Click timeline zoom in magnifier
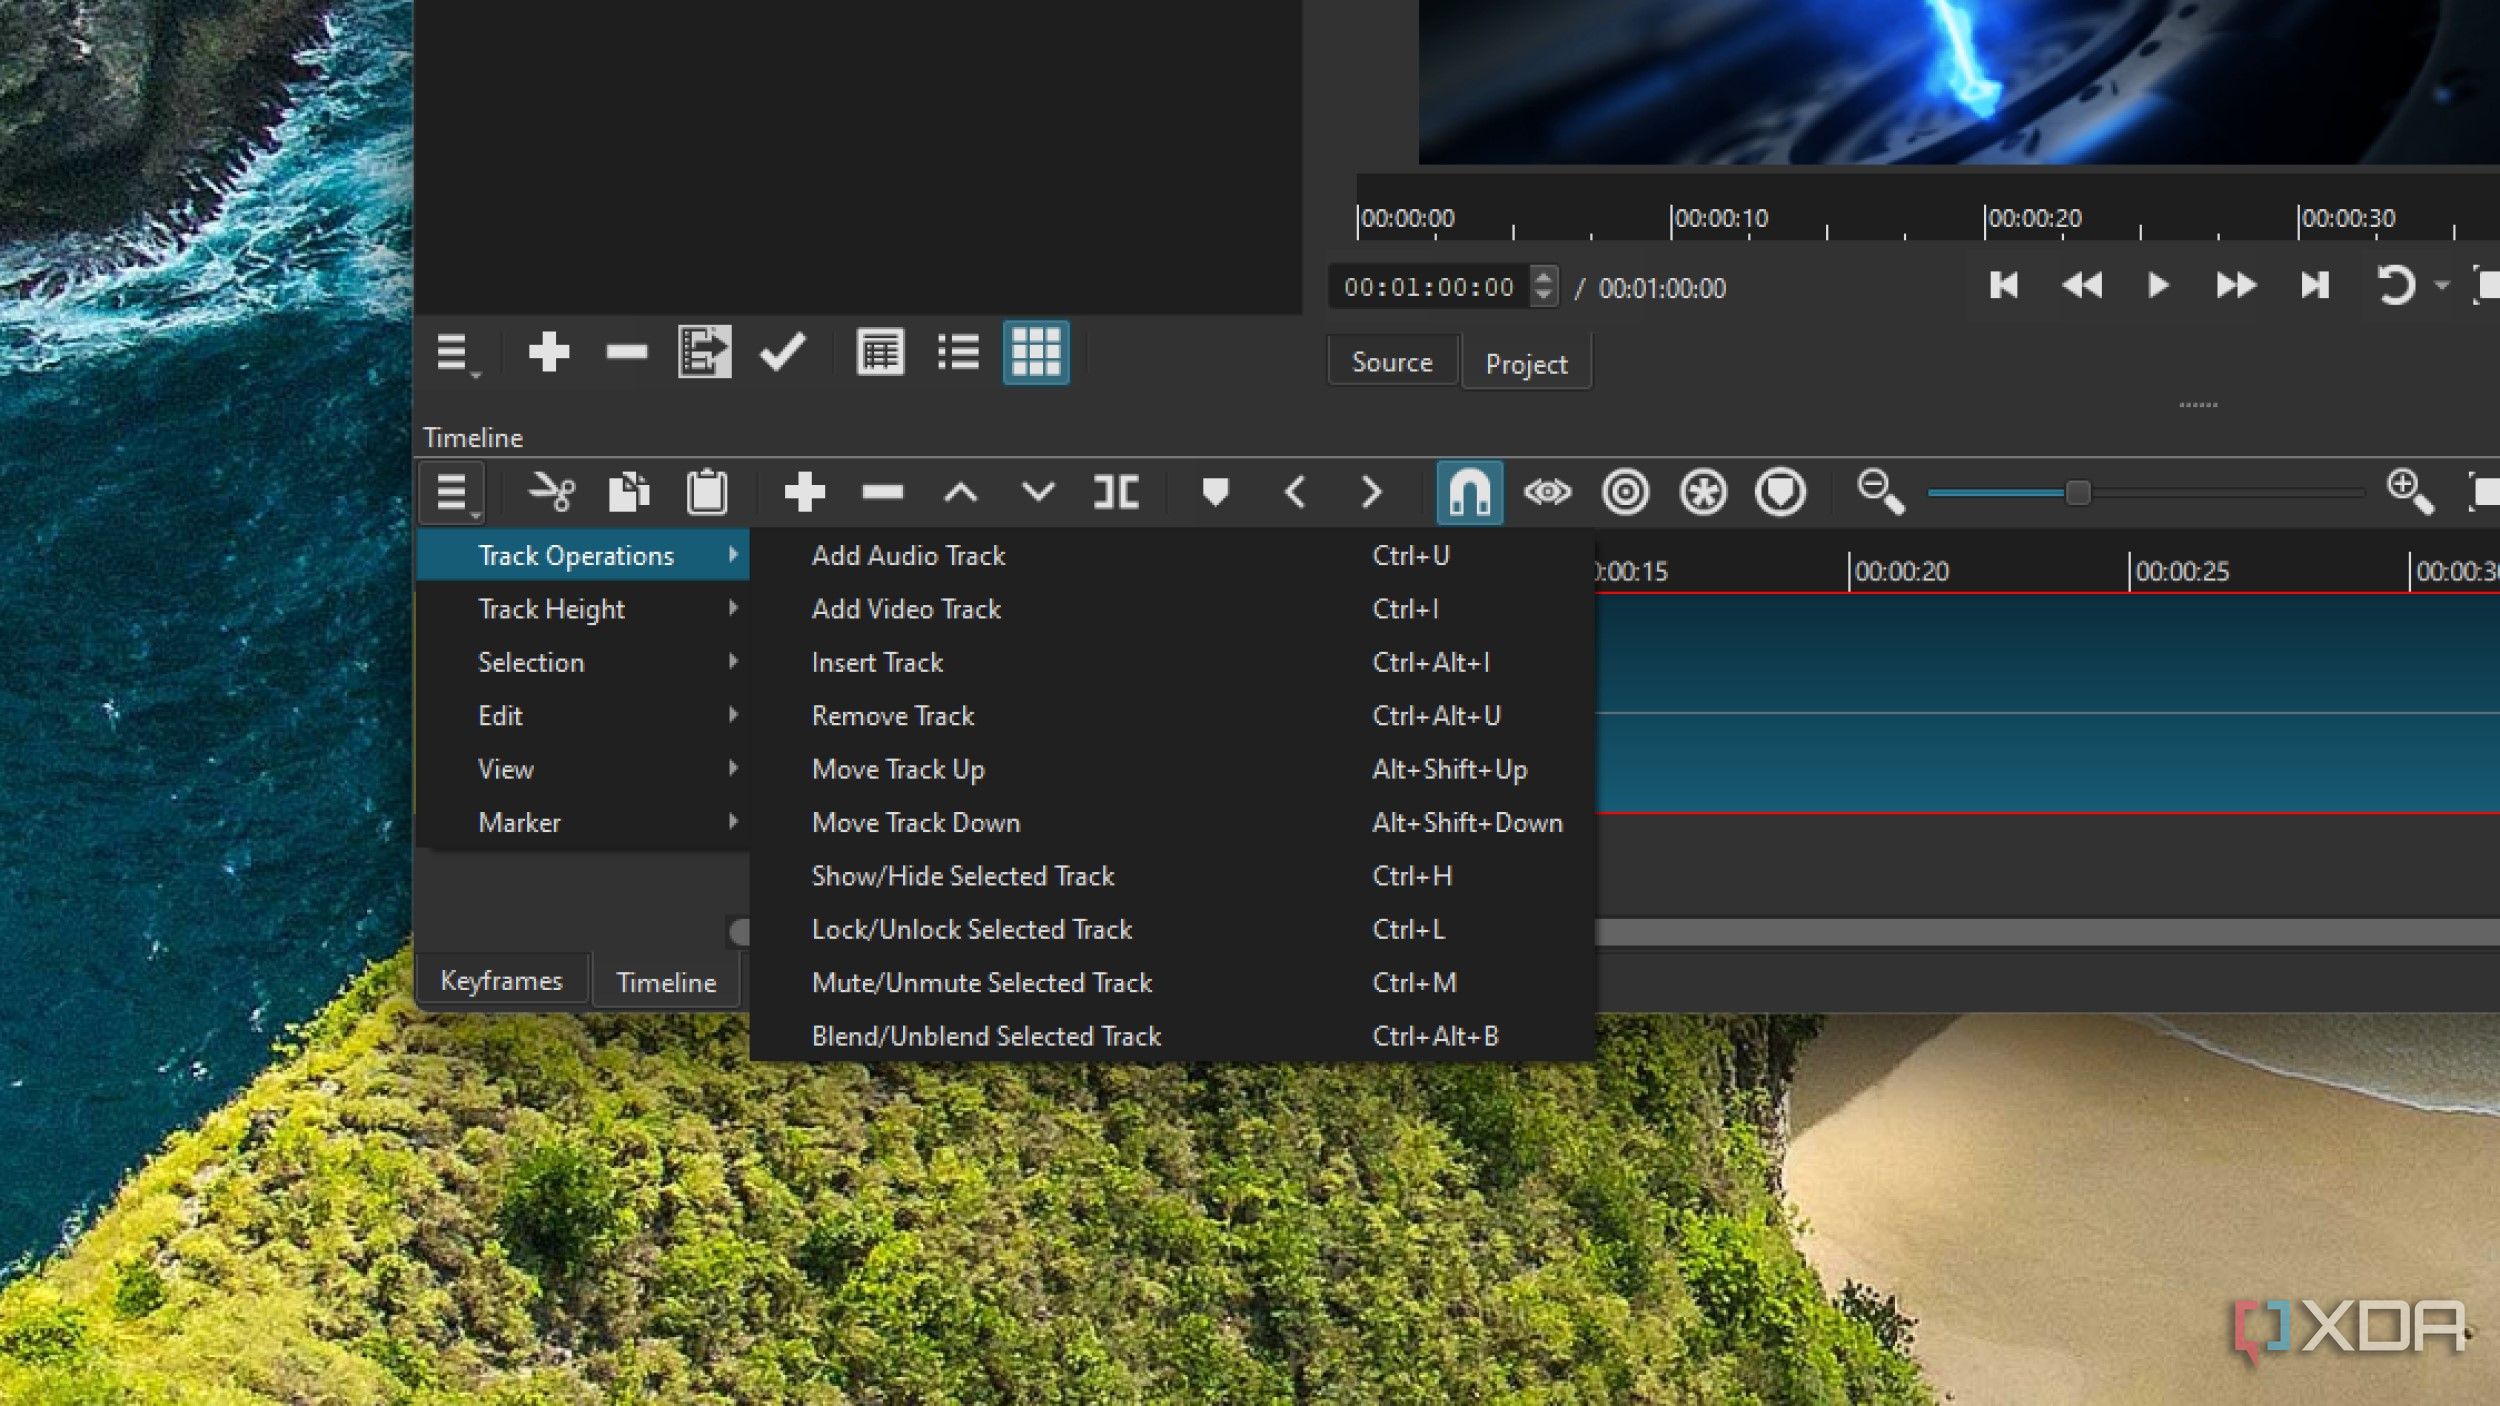 (2410, 492)
